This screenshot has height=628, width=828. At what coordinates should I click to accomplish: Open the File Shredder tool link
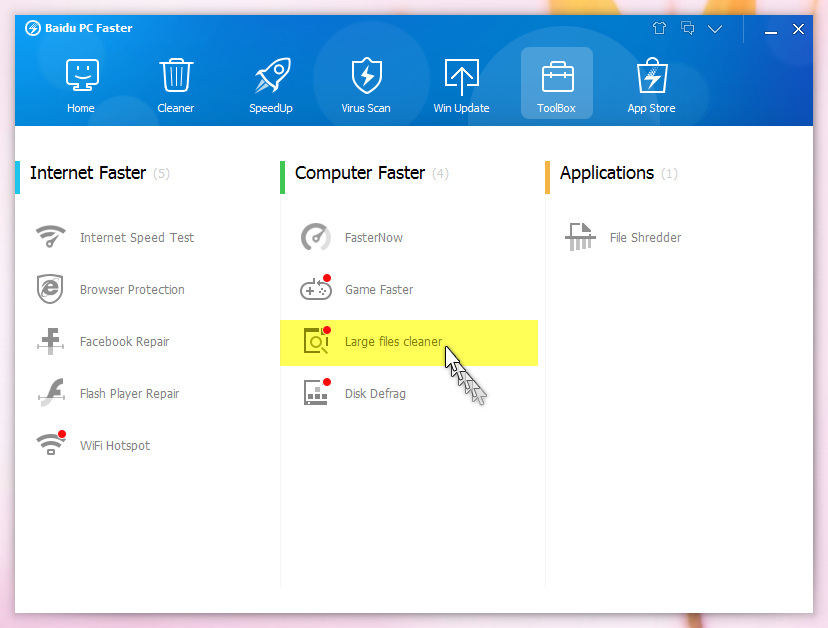coord(645,238)
